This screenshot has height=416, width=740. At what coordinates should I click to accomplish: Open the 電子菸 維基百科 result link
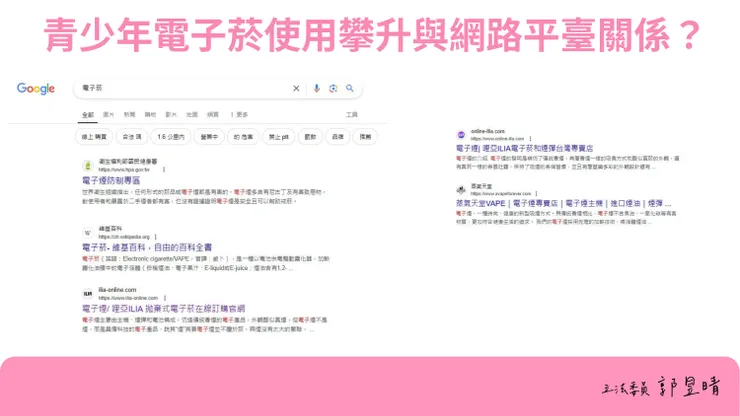[x=147, y=247]
